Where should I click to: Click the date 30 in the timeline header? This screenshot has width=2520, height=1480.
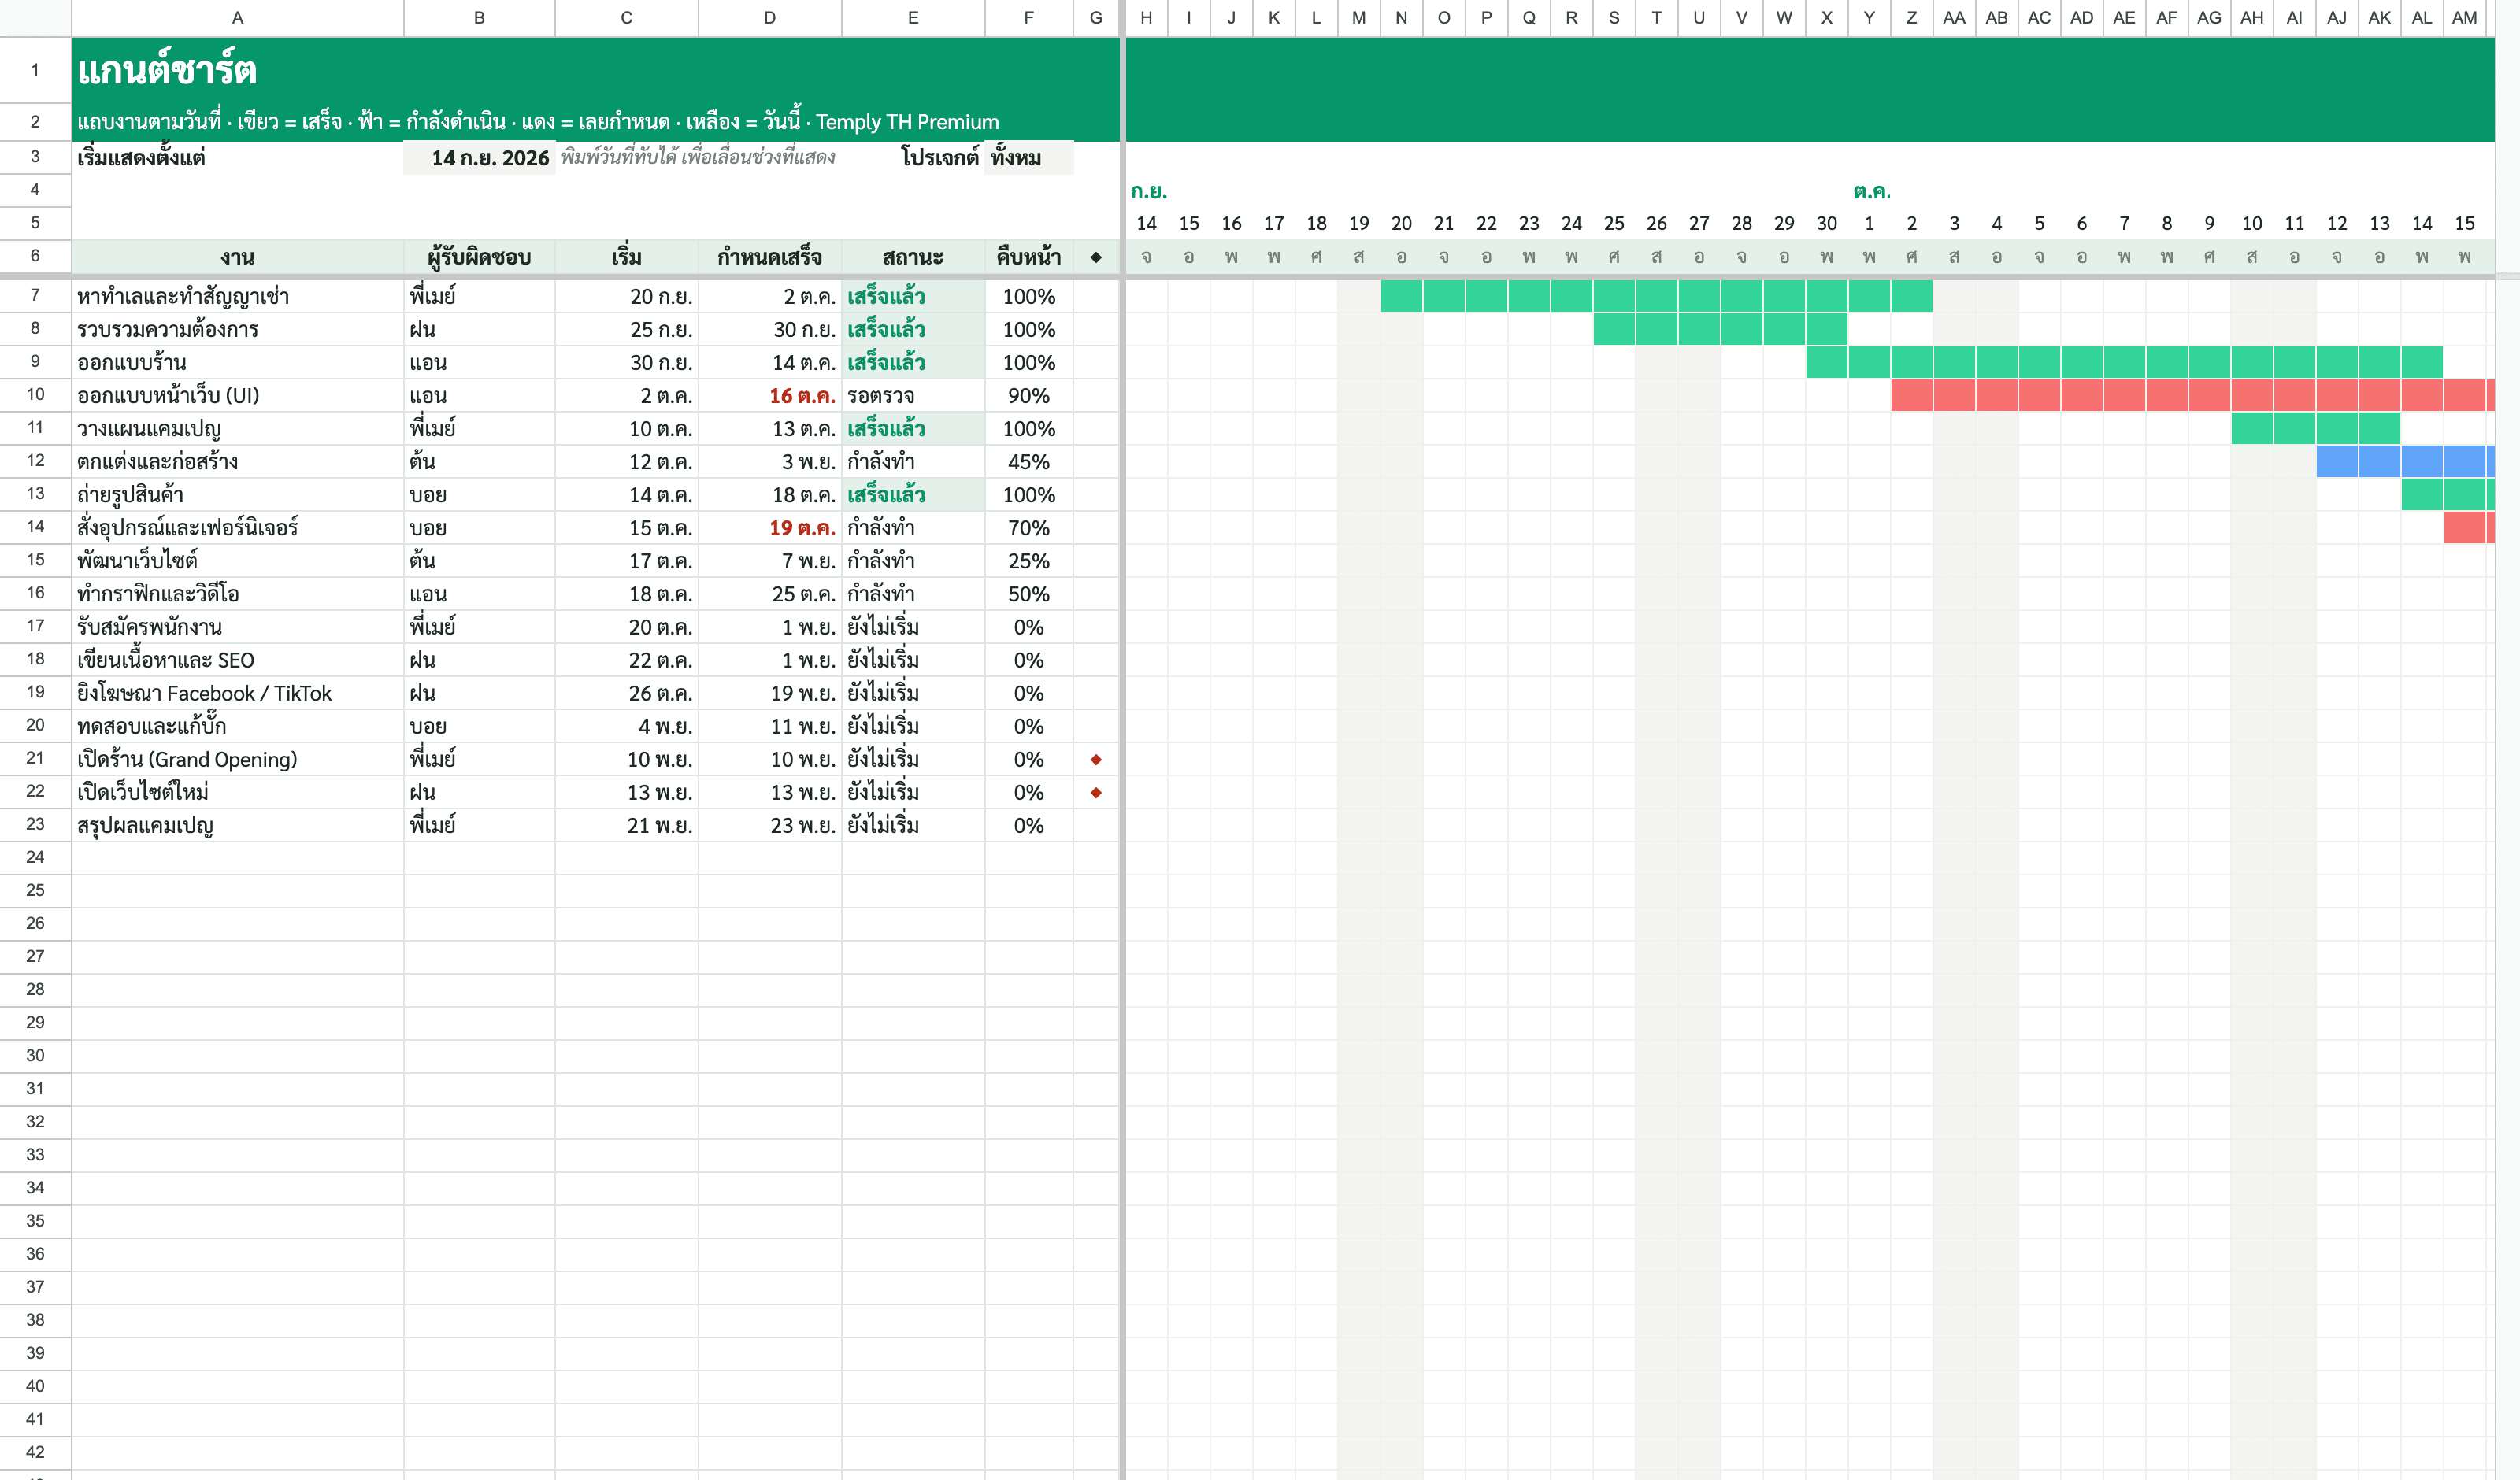[1827, 224]
